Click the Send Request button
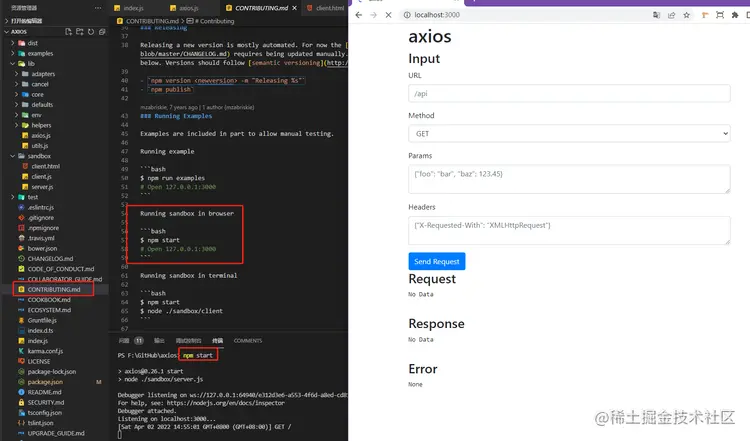This screenshot has height=441, width=750. pos(437,261)
